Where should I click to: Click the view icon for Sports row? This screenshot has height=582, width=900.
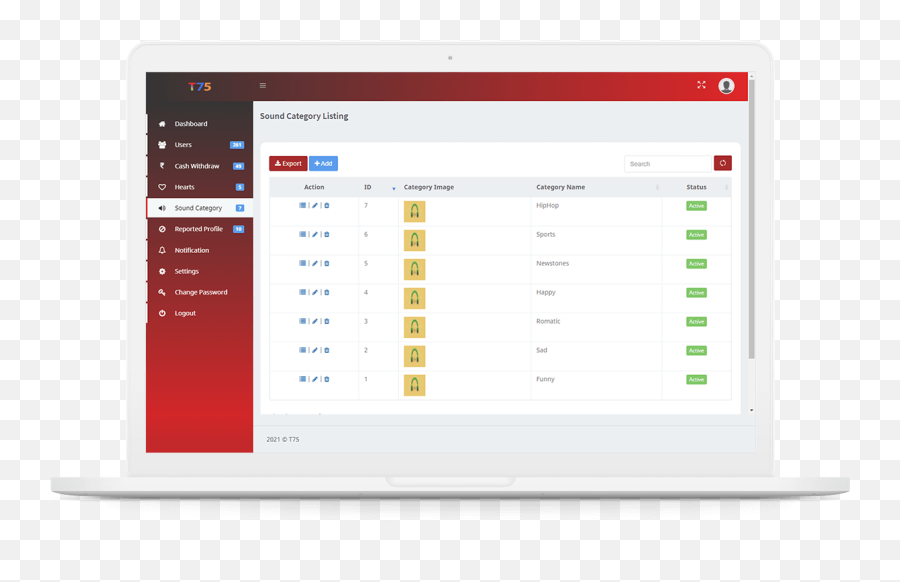(x=302, y=234)
